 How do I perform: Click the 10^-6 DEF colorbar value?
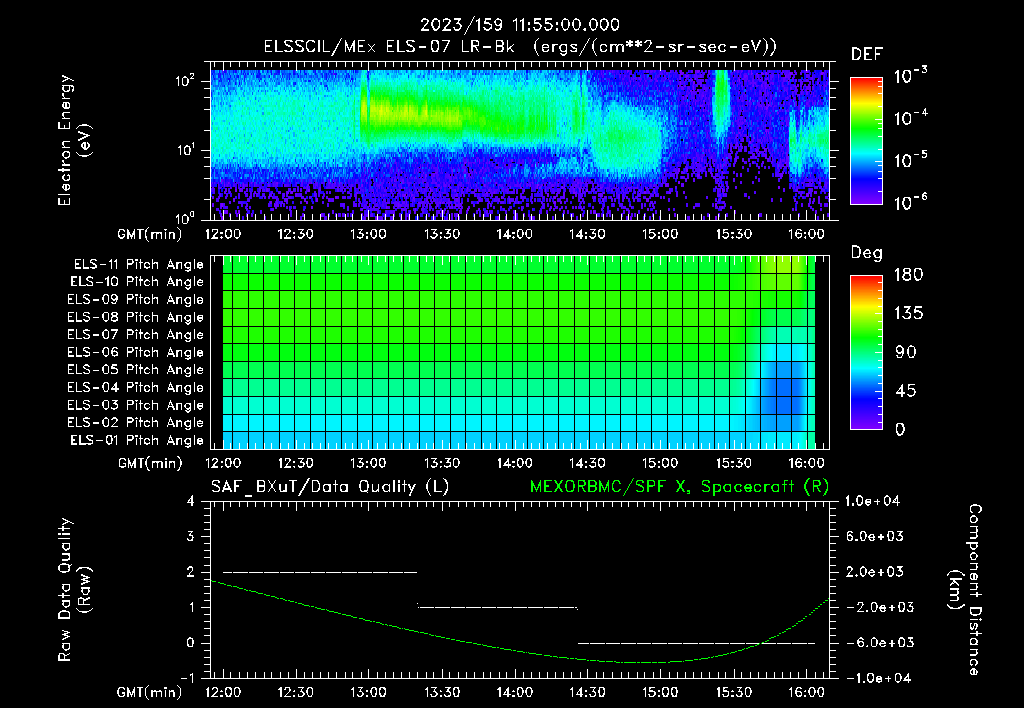tap(910, 202)
